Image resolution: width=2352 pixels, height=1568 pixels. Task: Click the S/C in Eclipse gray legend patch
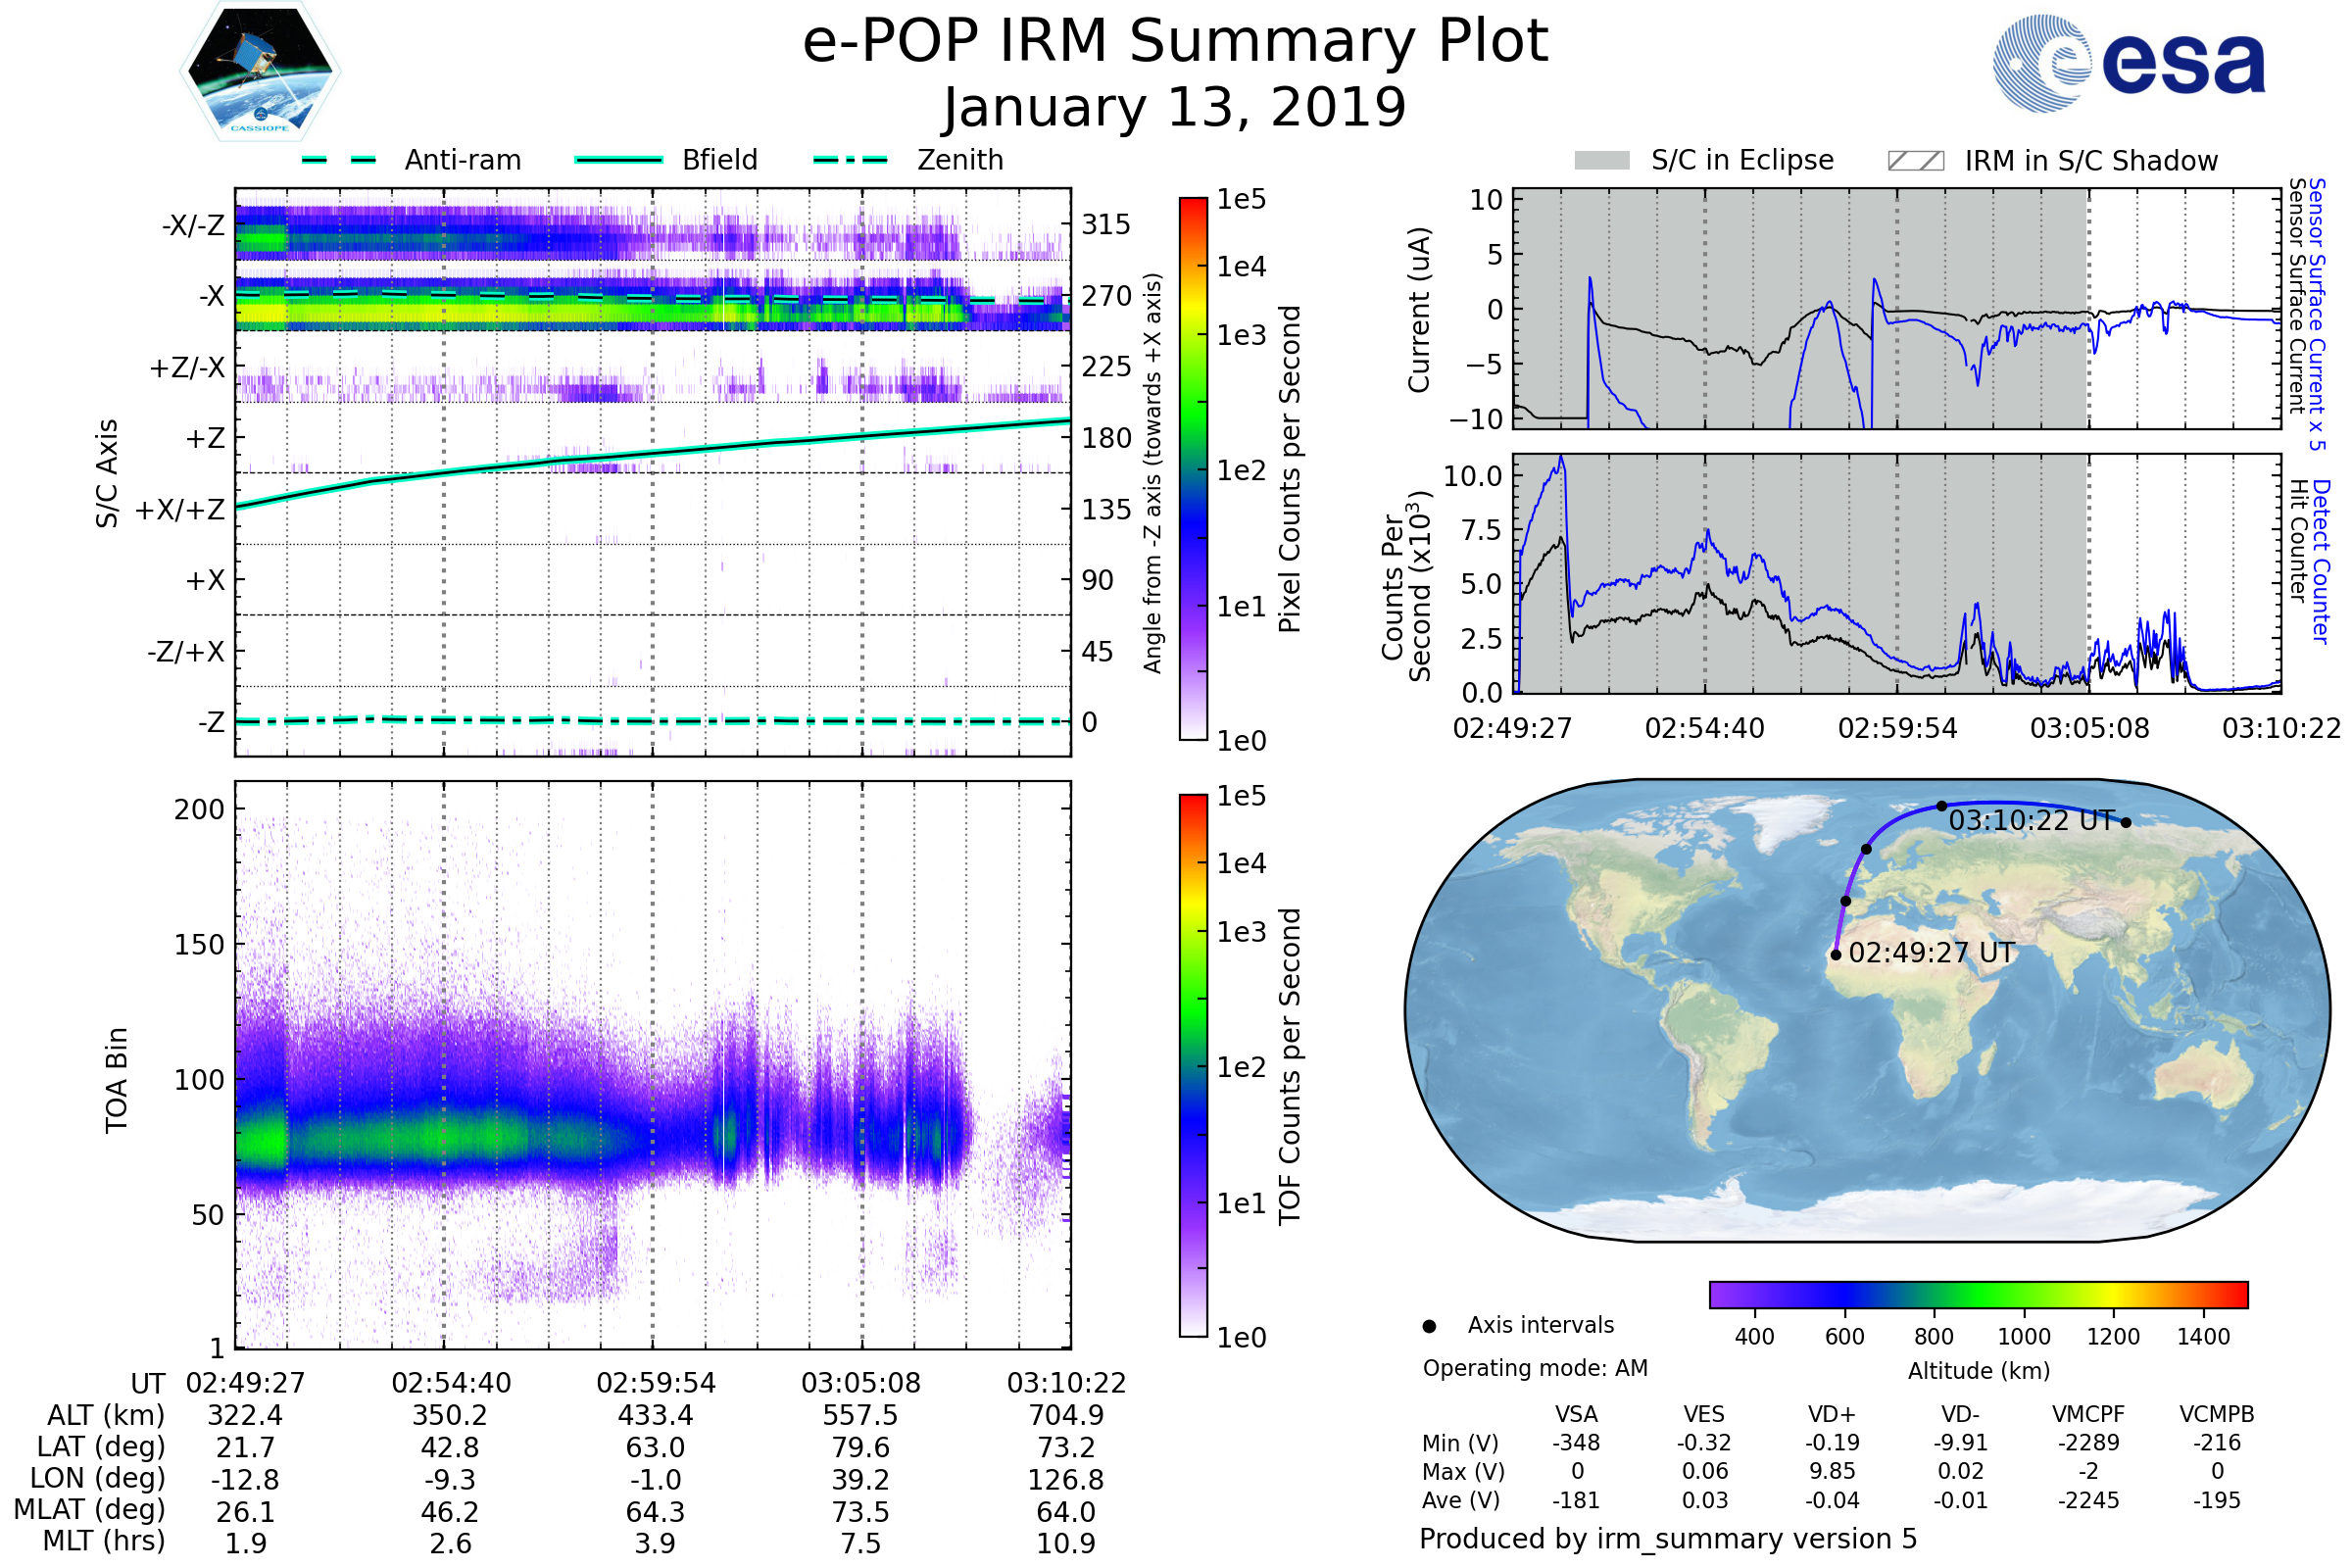pyautogui.click(x=1602, y=161)
